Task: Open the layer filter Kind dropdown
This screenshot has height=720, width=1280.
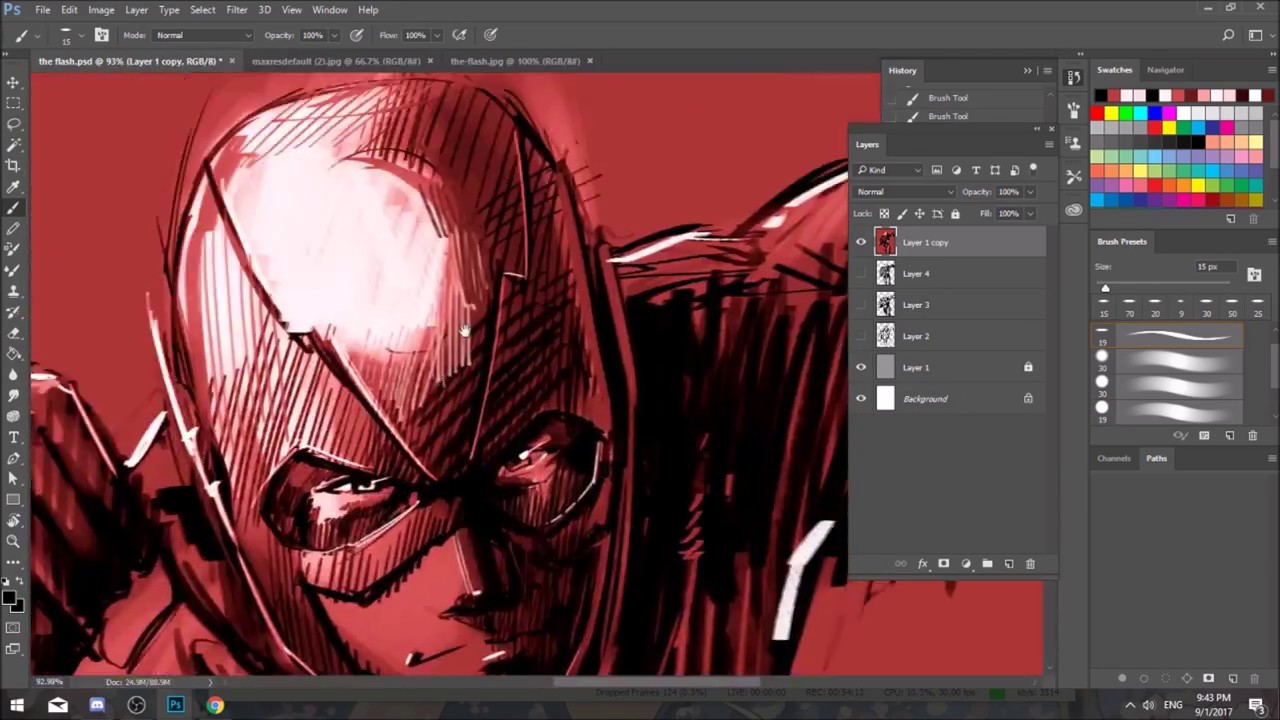Action: tap(889, 170)
